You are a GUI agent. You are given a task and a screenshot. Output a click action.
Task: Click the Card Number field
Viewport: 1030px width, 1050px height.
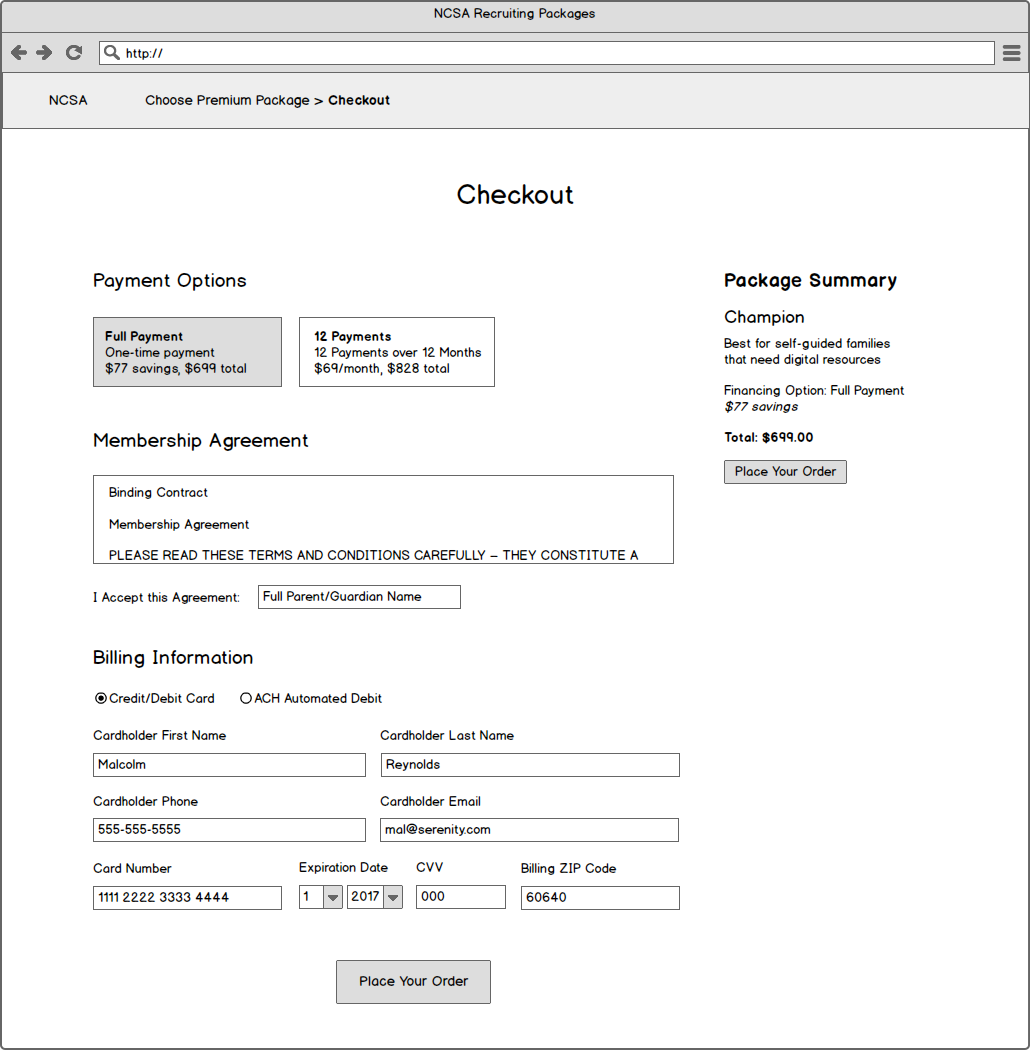coord(188,898)
